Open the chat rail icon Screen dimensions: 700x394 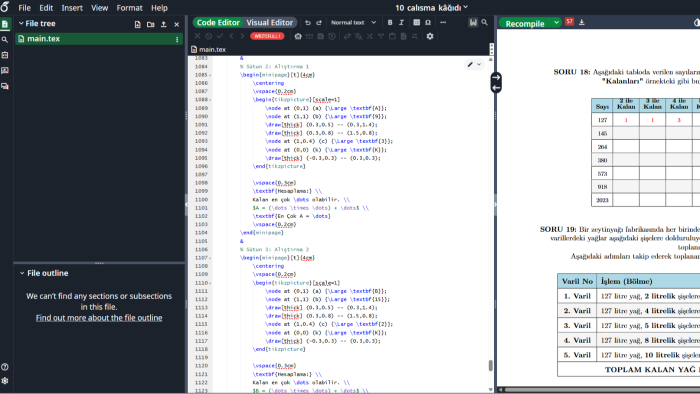pyautogui.click(x=5, y=86)
